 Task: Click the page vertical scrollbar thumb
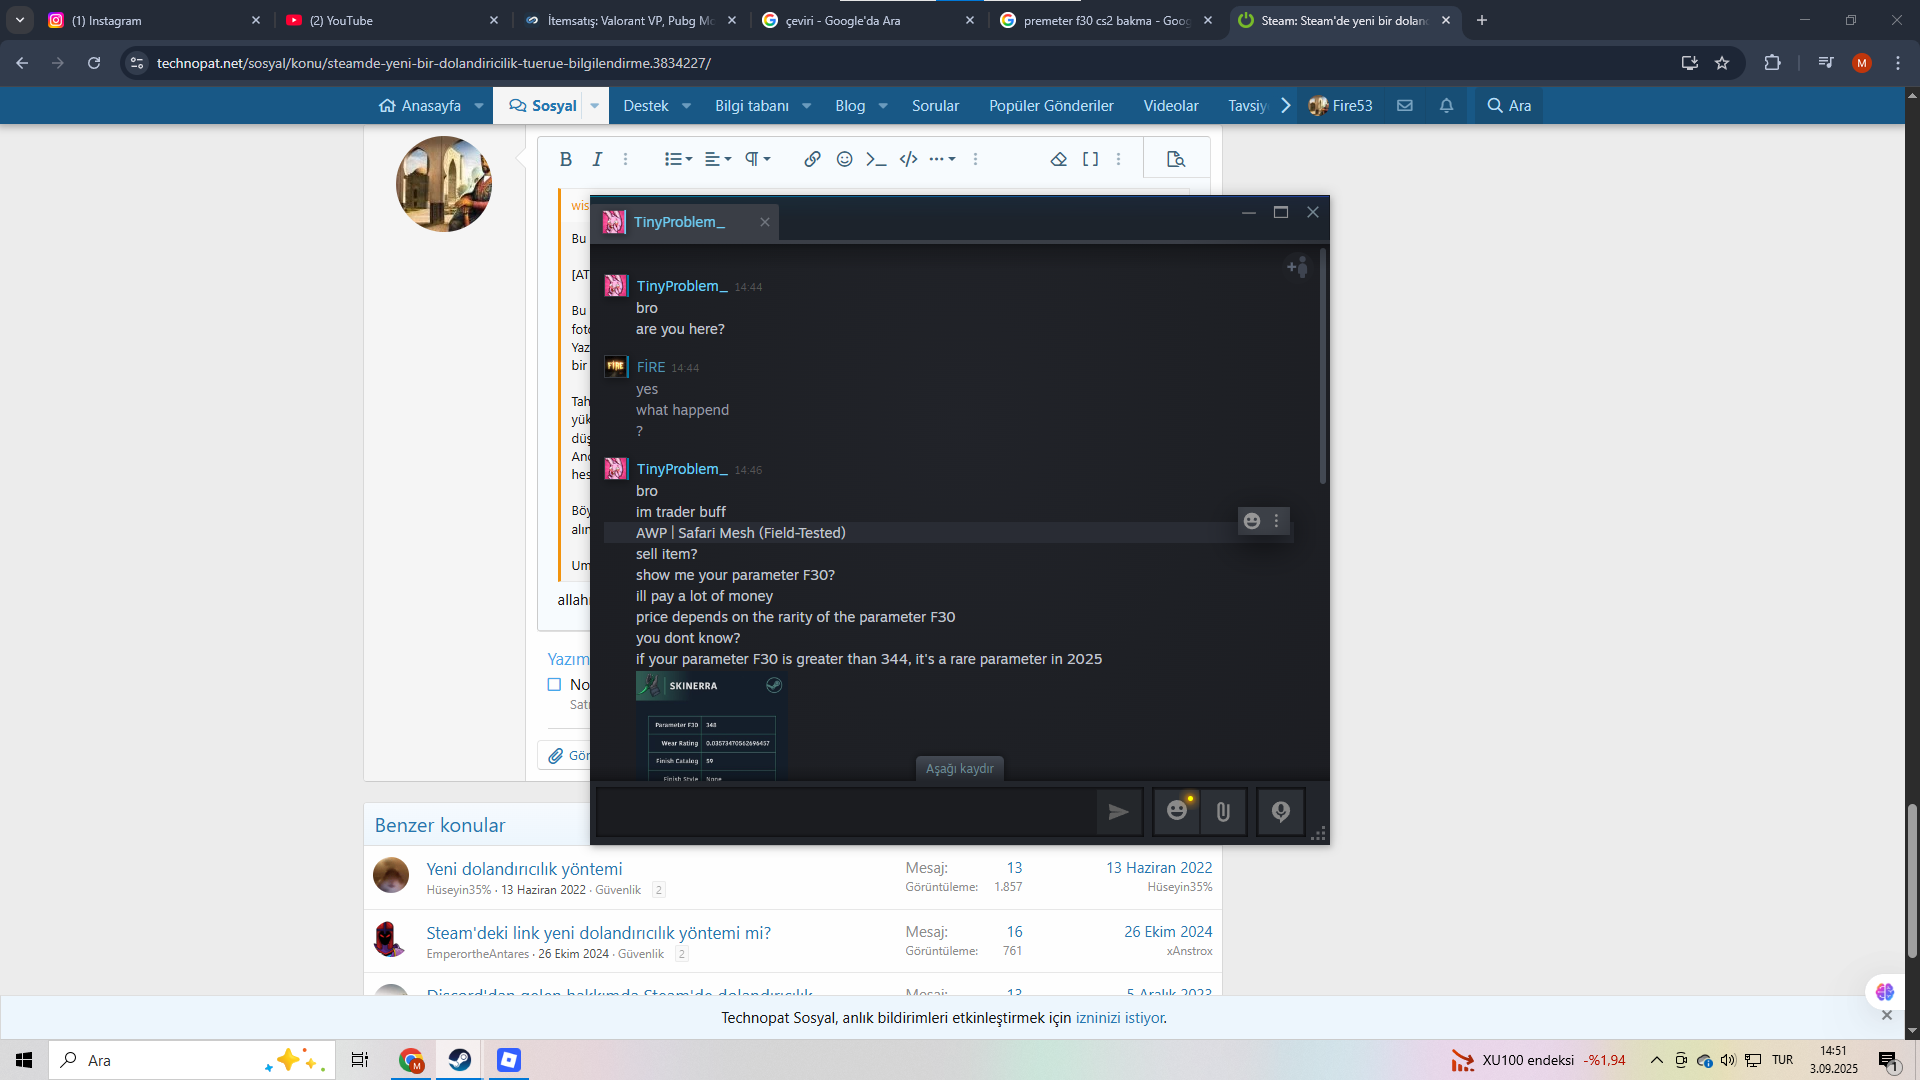[x=1912, y=880]
